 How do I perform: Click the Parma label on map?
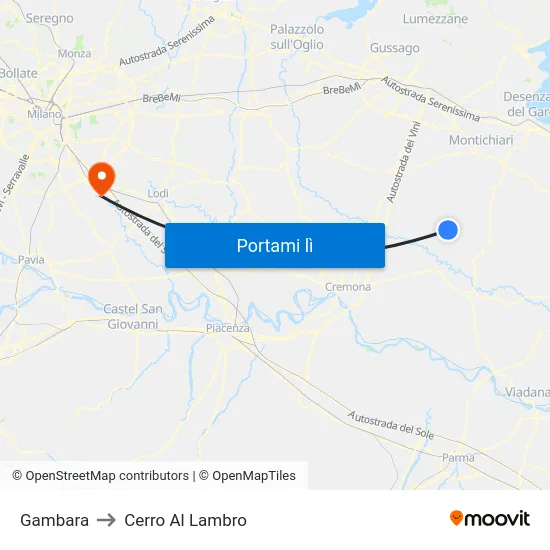pos(458,457)
